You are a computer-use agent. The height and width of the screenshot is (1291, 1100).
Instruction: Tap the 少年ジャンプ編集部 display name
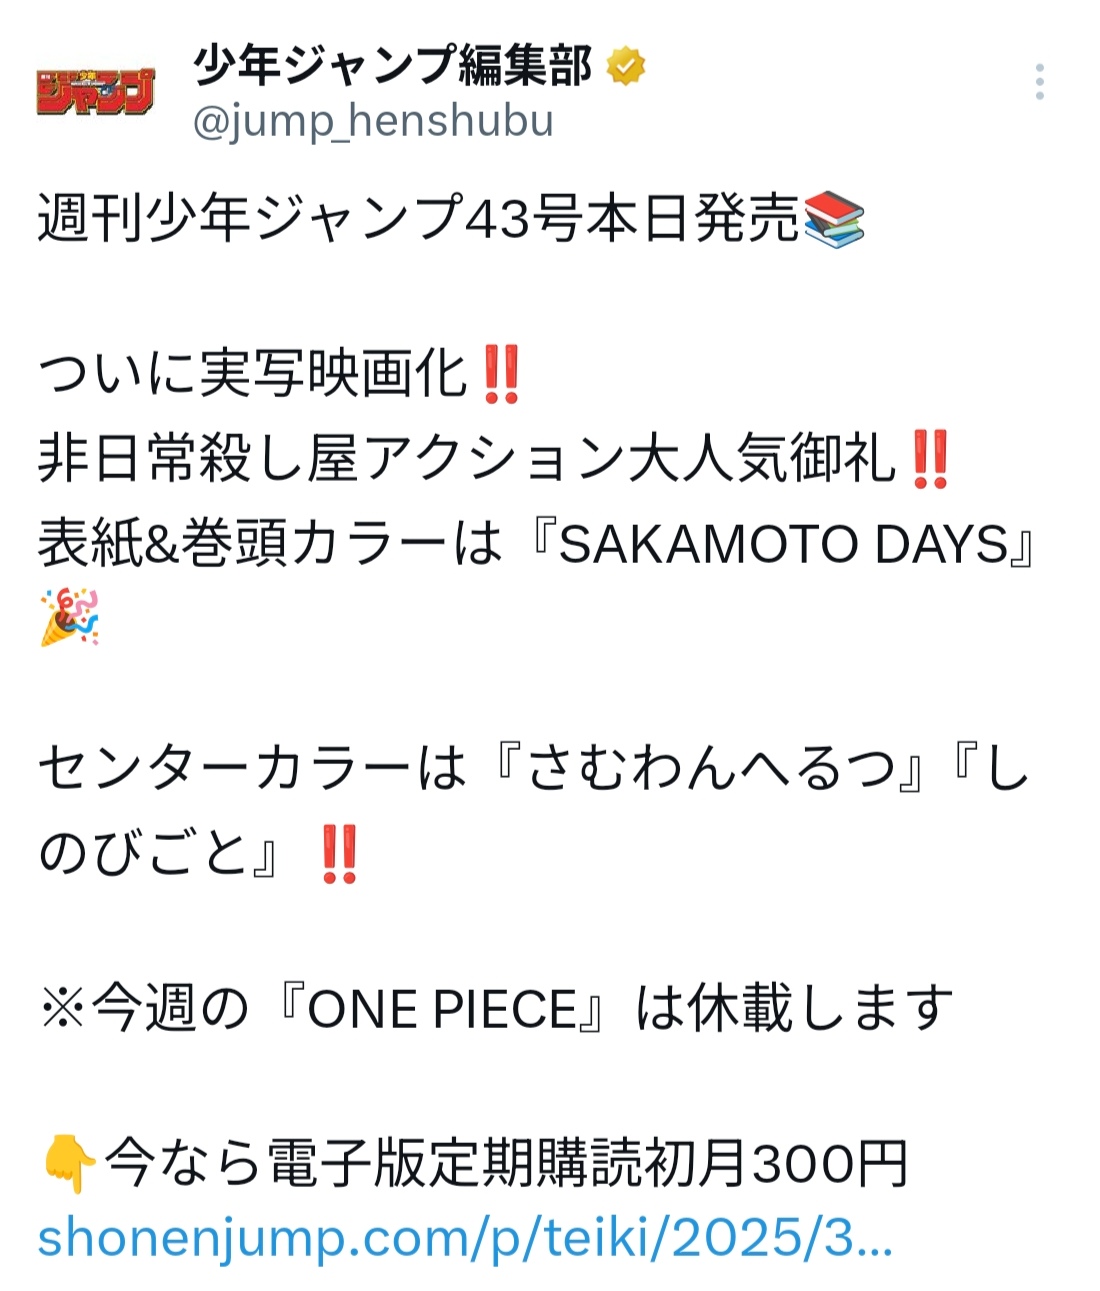coord(392,66)
